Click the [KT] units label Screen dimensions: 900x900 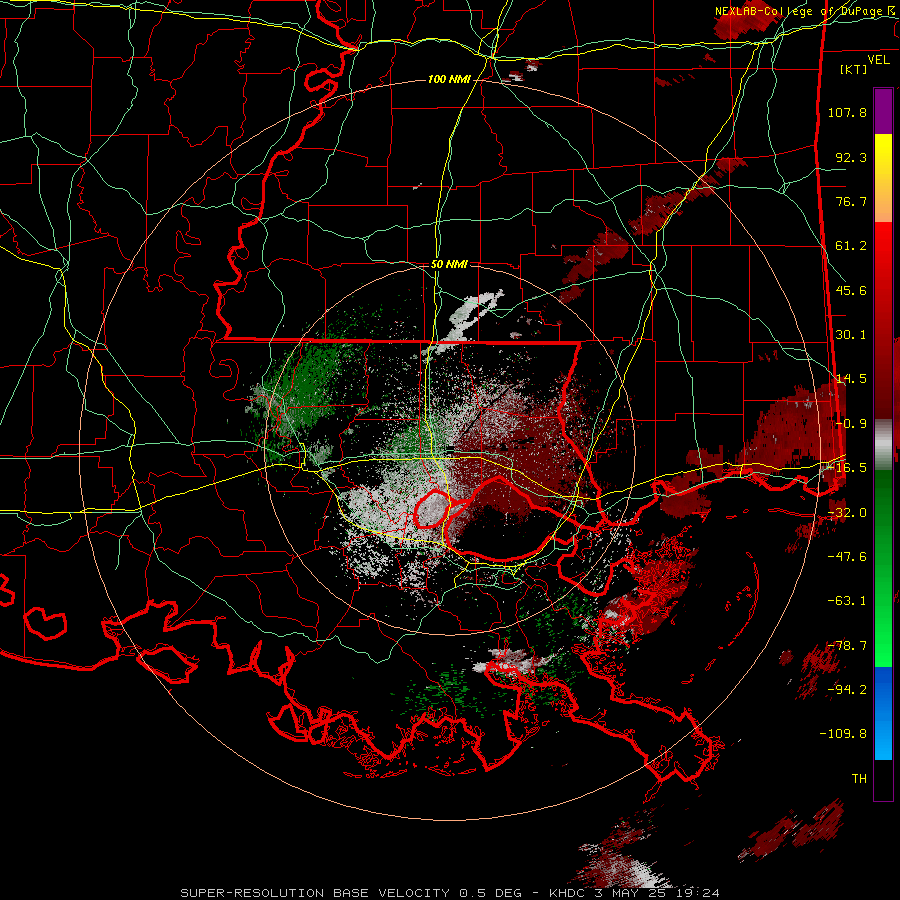click(854, 69)
